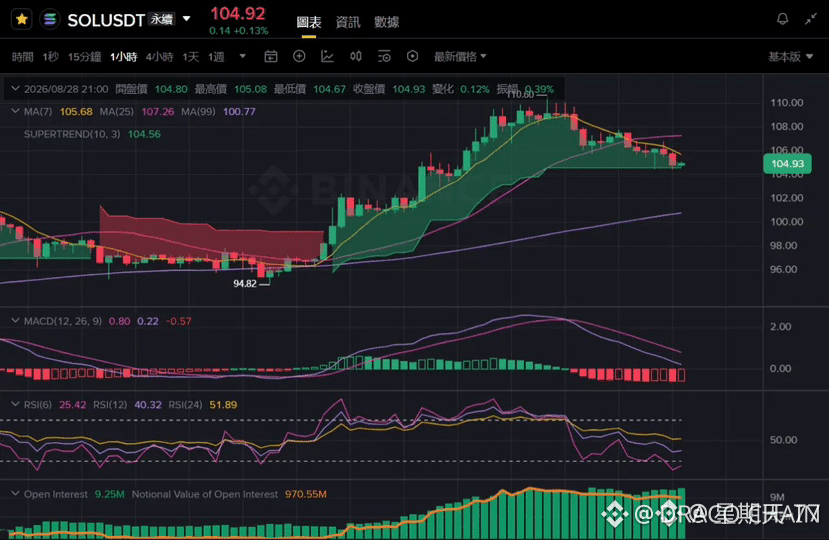Screen dimensions: 829x540
Task: Select the 1秒 interval
Action: pyautogui.click(x=50, y=57)
